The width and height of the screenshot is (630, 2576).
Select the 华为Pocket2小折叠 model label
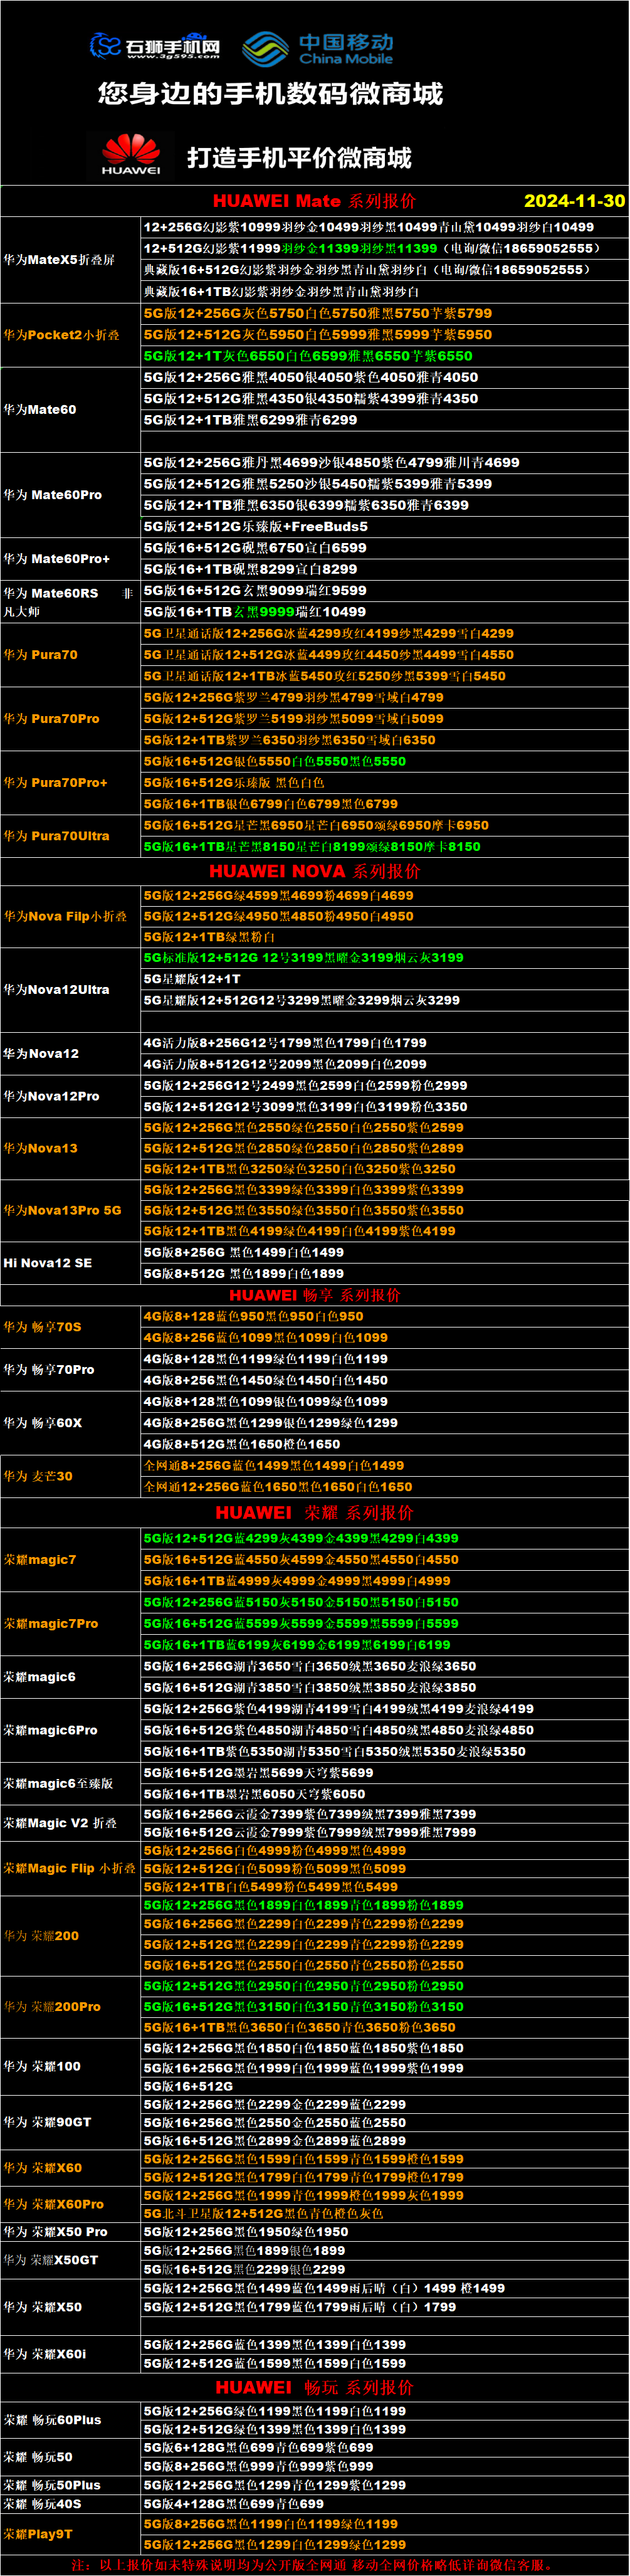[x=61, y=335]
